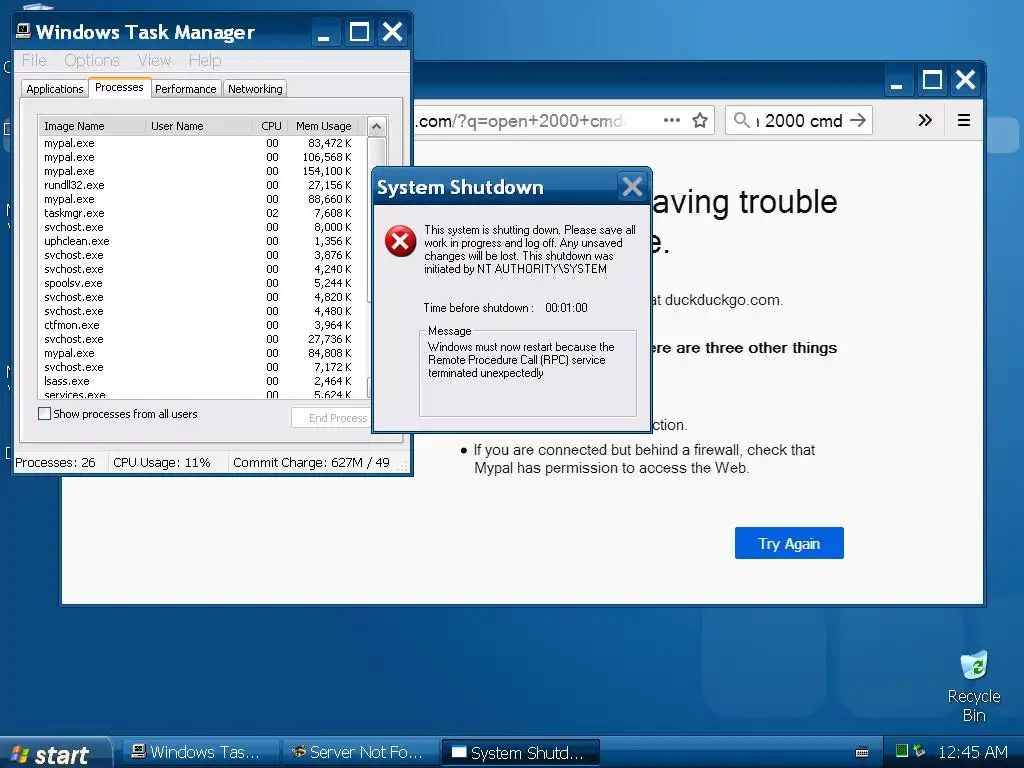Open the Recycle Bin desktop icon

pyautogui.click(x=974, y=686)
